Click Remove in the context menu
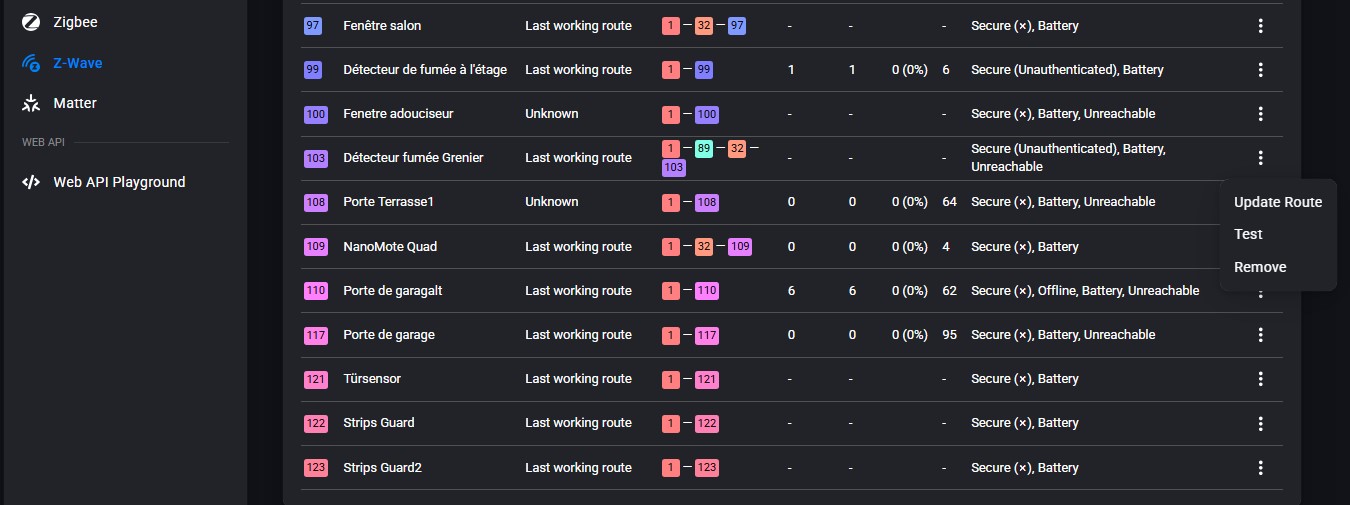Viewport: 1350px width, 505px height. coord(1260,267)
